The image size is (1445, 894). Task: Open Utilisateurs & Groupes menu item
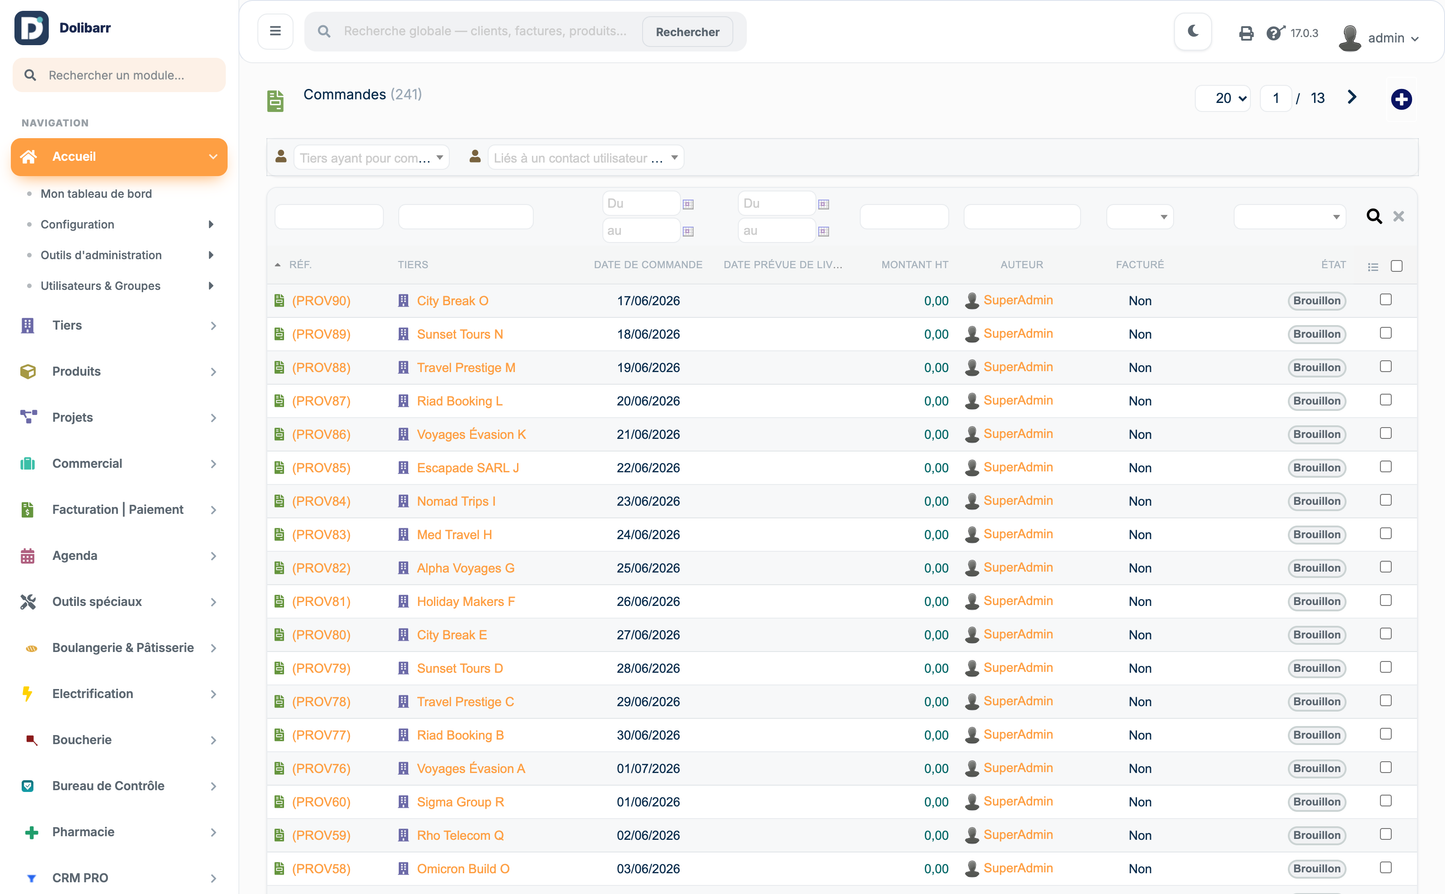coord(100,286)
